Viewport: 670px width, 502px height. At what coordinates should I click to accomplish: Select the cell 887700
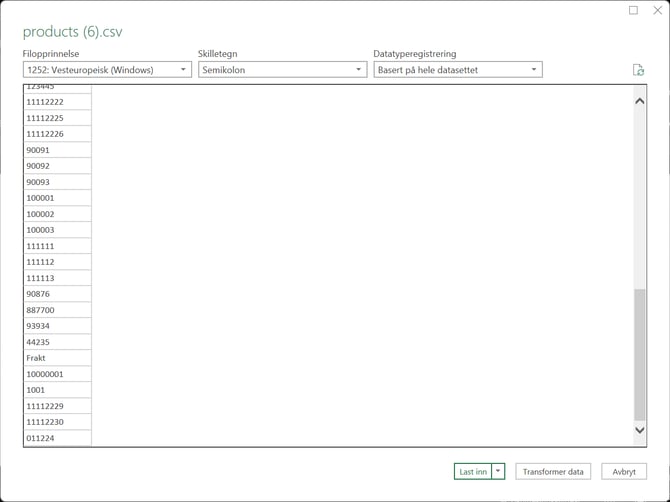pyautogui.click(x=58, y=310)
